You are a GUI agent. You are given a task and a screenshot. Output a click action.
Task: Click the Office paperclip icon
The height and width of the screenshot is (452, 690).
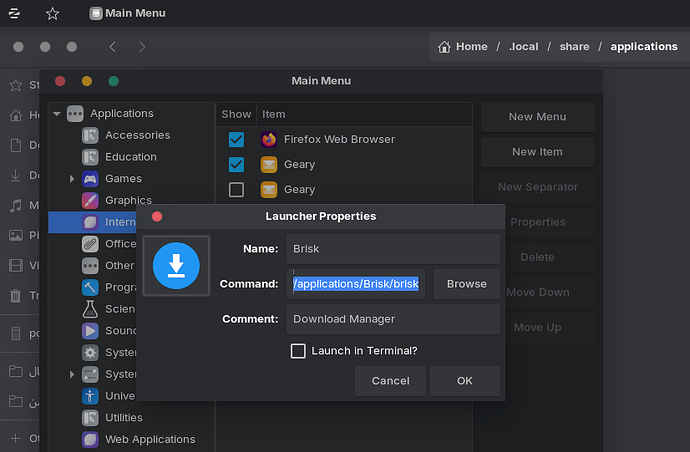click(90, 243)
